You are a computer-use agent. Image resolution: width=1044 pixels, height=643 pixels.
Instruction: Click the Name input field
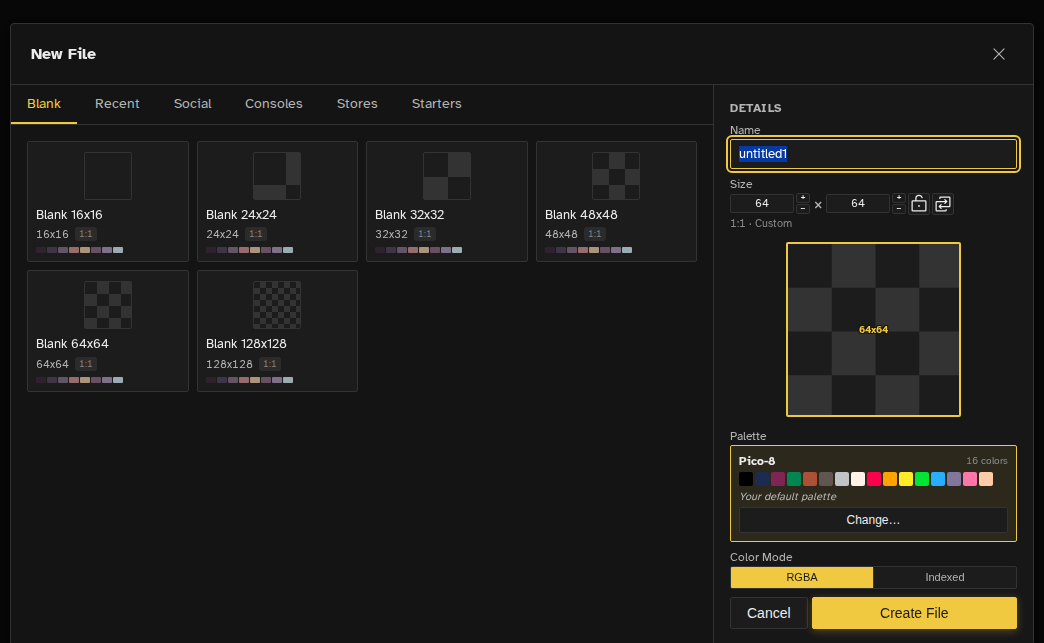(x=873, y=154)
